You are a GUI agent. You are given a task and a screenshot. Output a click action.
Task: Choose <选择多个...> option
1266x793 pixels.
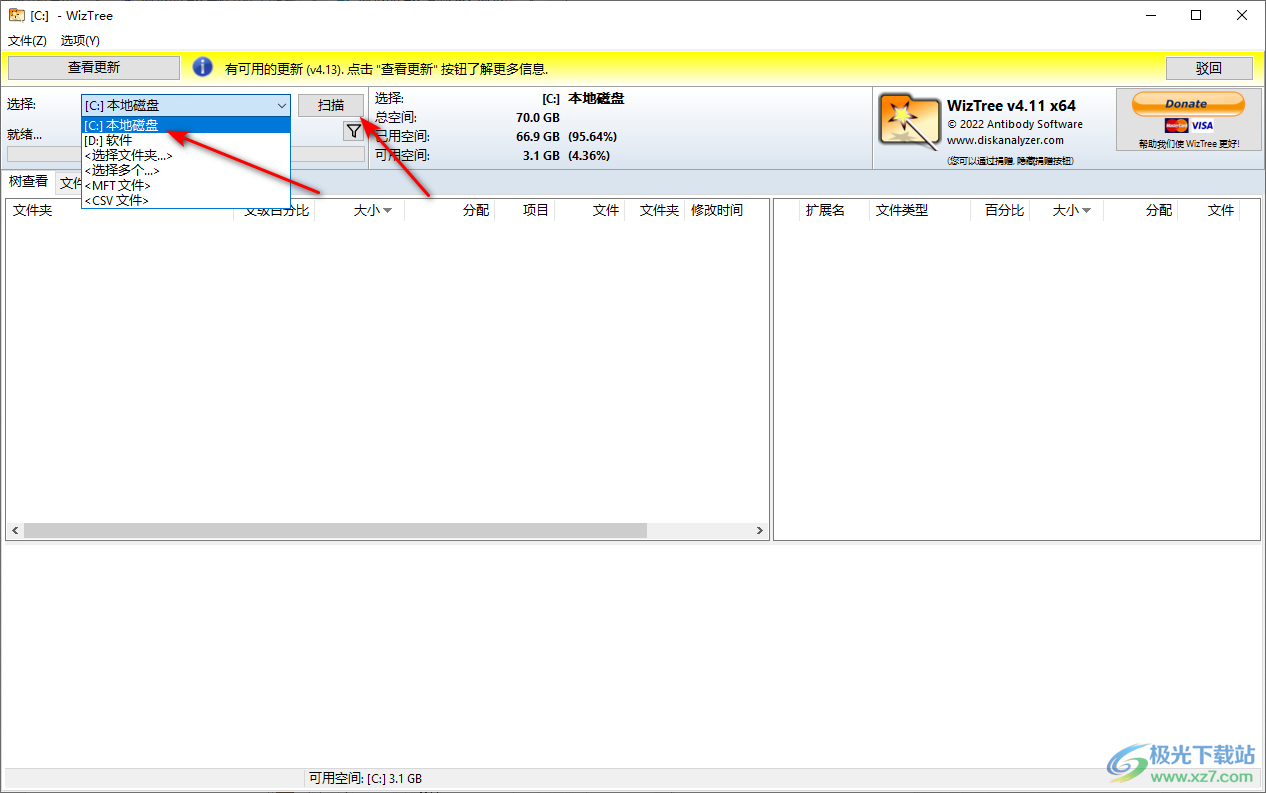[186, 171]
